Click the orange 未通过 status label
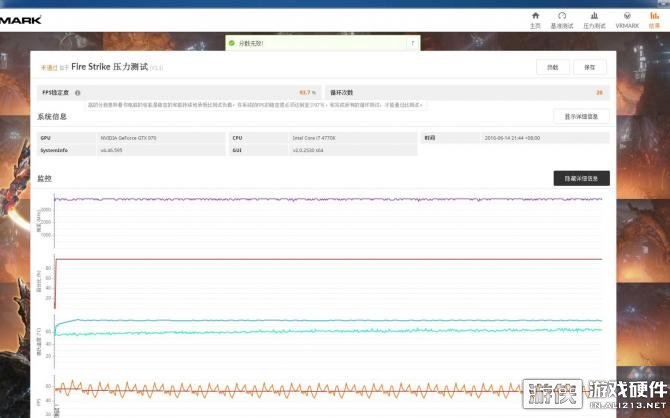 [49, 68]
